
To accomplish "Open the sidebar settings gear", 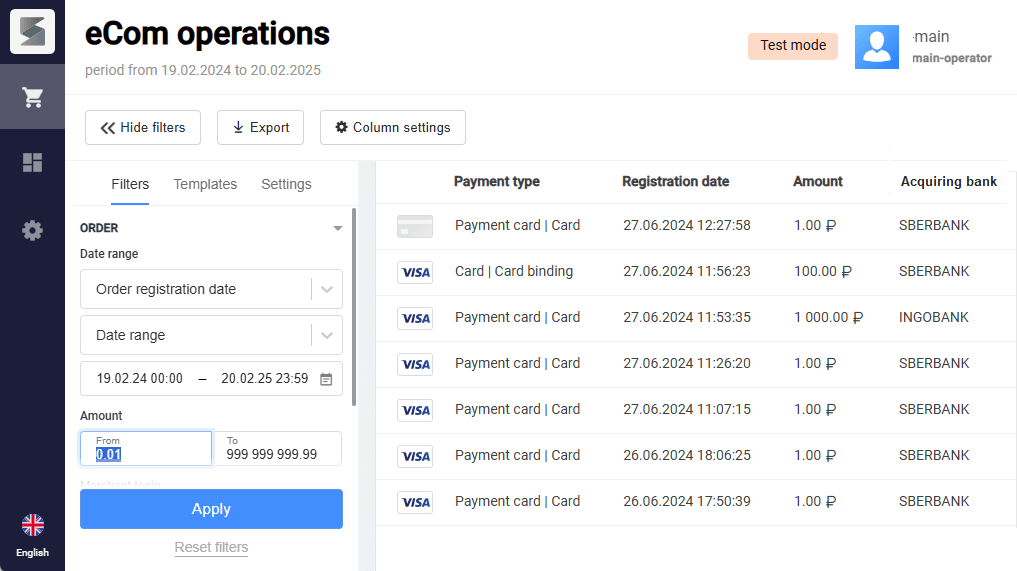I will click(x=32, y=231).
